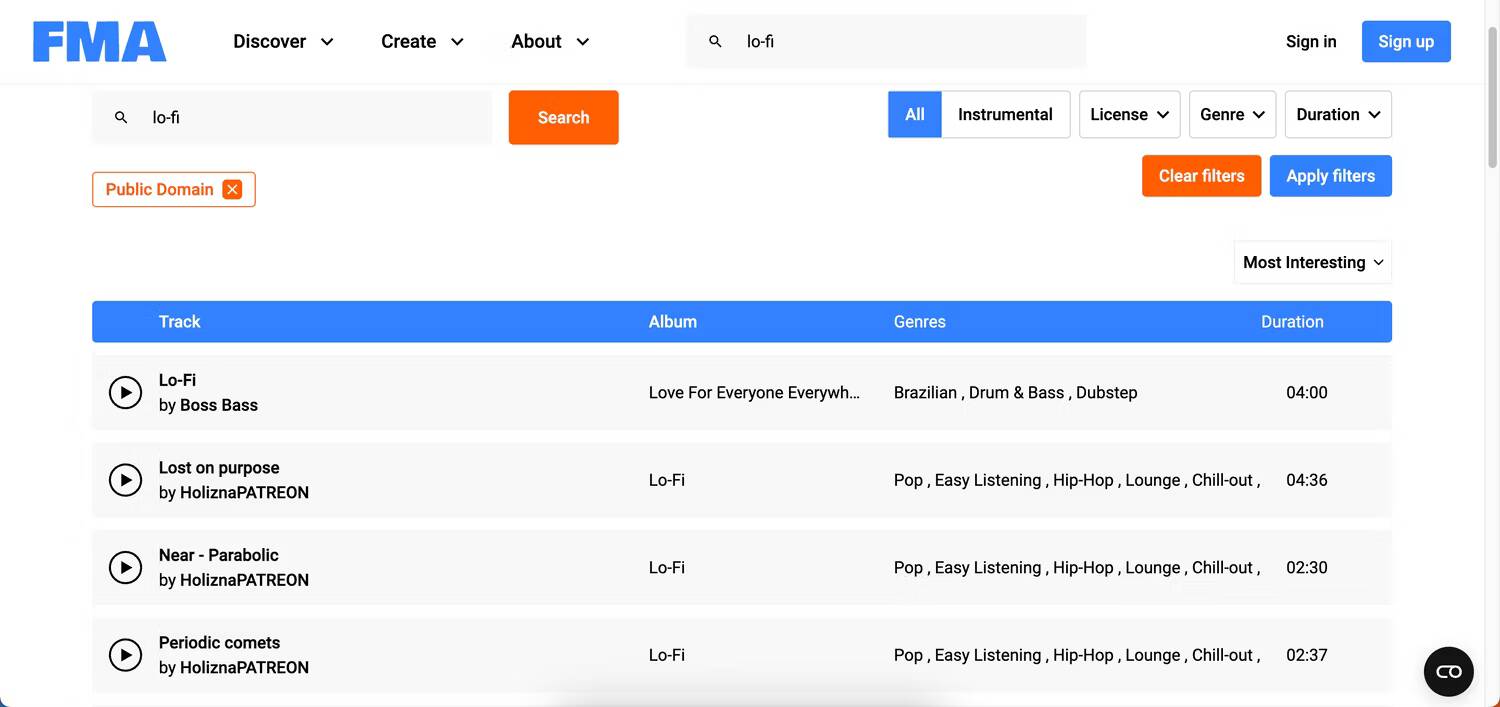The width and height of the screenshot is (1500, 707).
Task: Open the Create menu
Action: (422, 42)
